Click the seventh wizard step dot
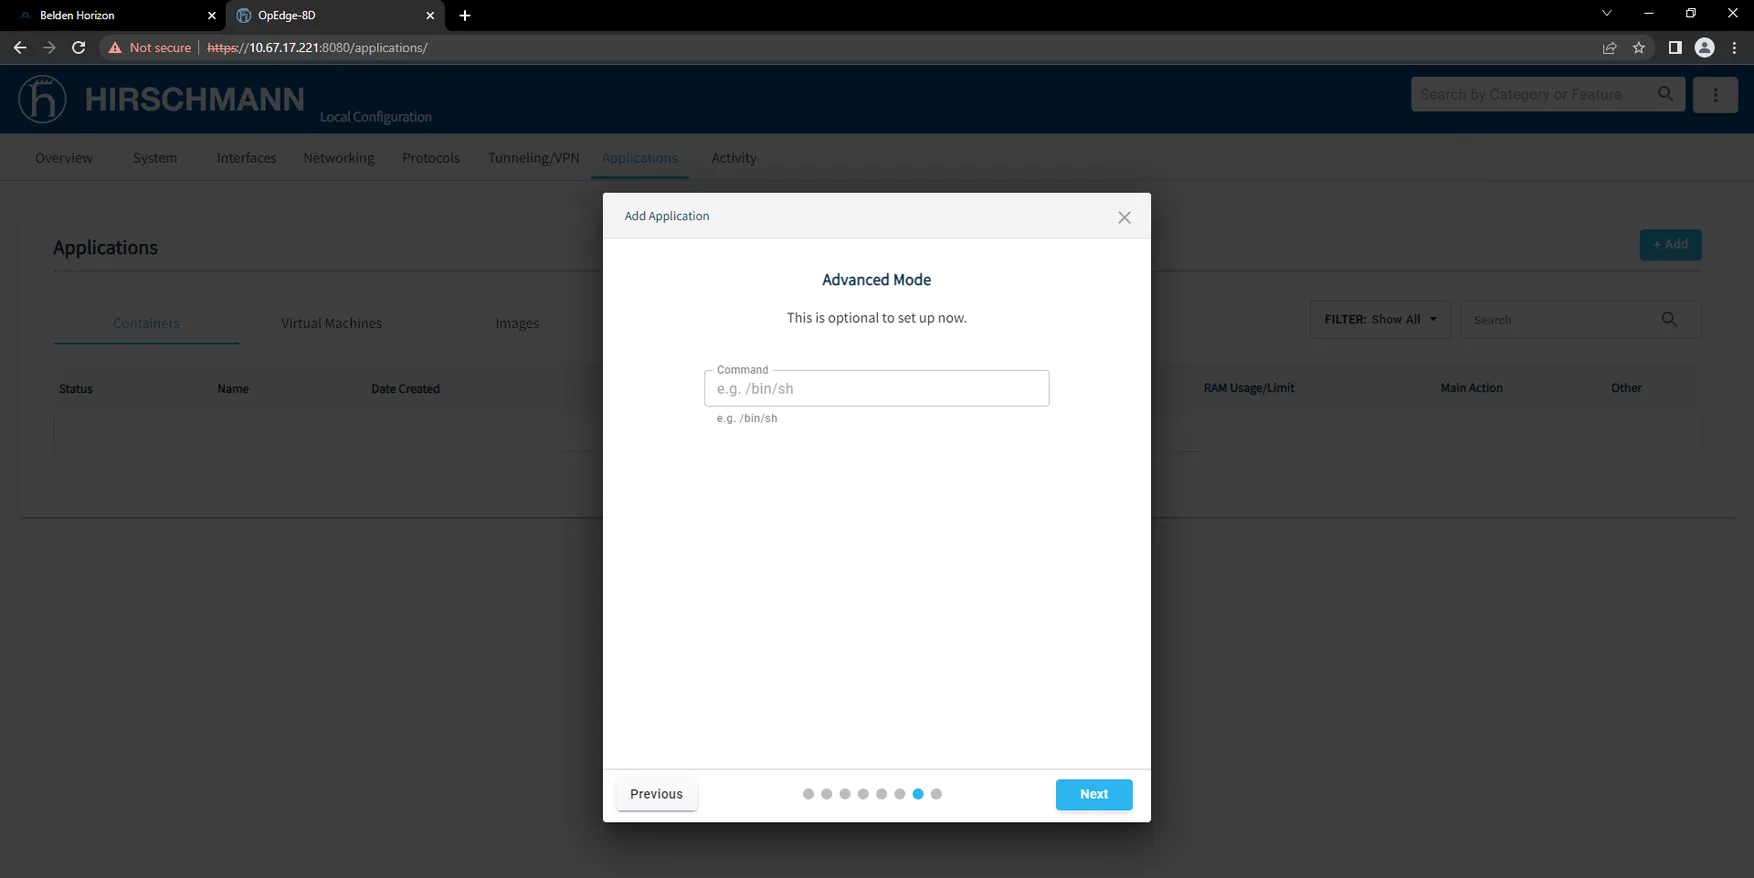1754x878 pixels. click(918, 794)
